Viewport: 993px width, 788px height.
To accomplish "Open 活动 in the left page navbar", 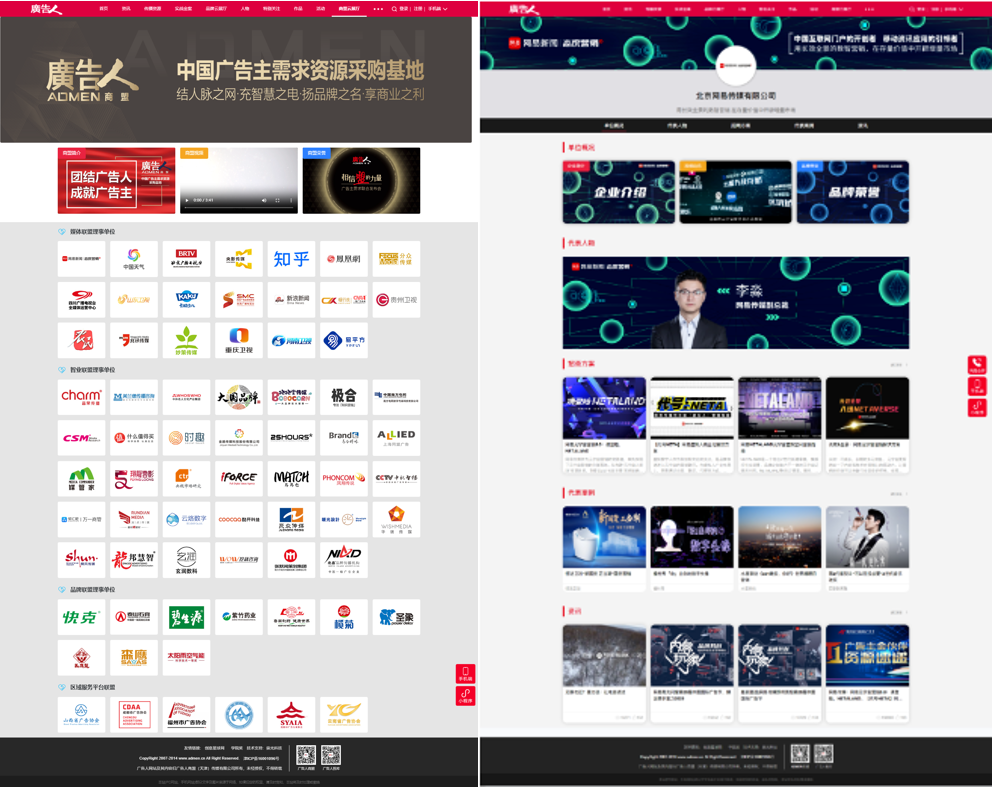I will pyautogui.click(x=320, y=9).
